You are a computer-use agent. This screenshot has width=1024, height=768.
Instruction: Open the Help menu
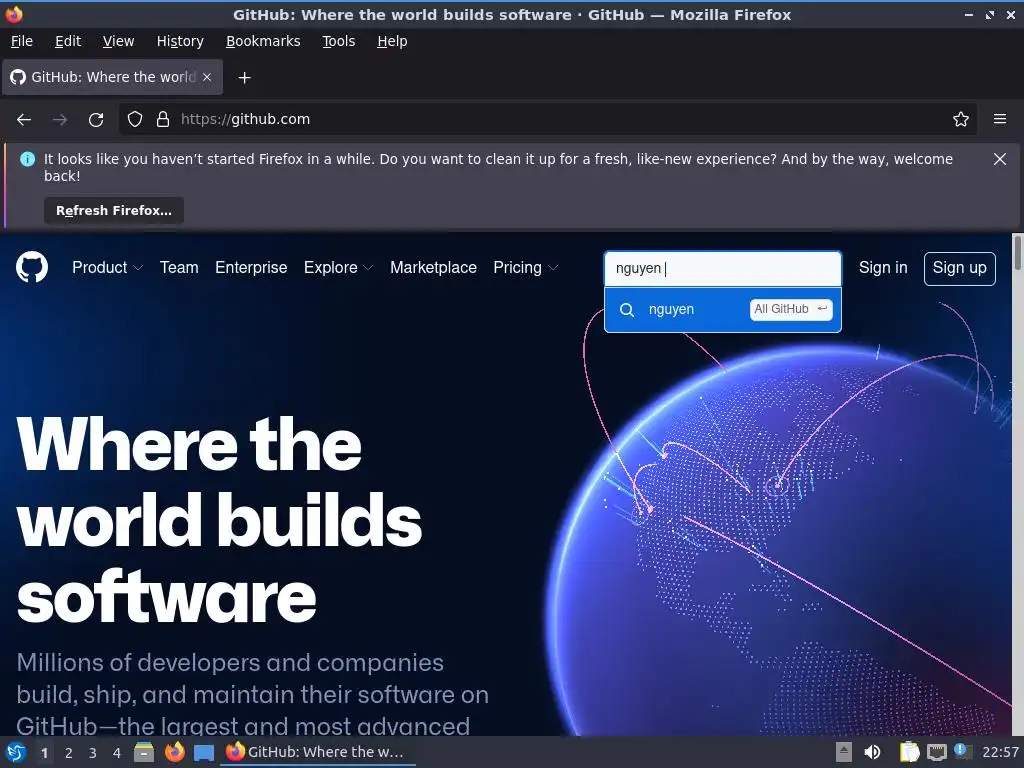392,41
